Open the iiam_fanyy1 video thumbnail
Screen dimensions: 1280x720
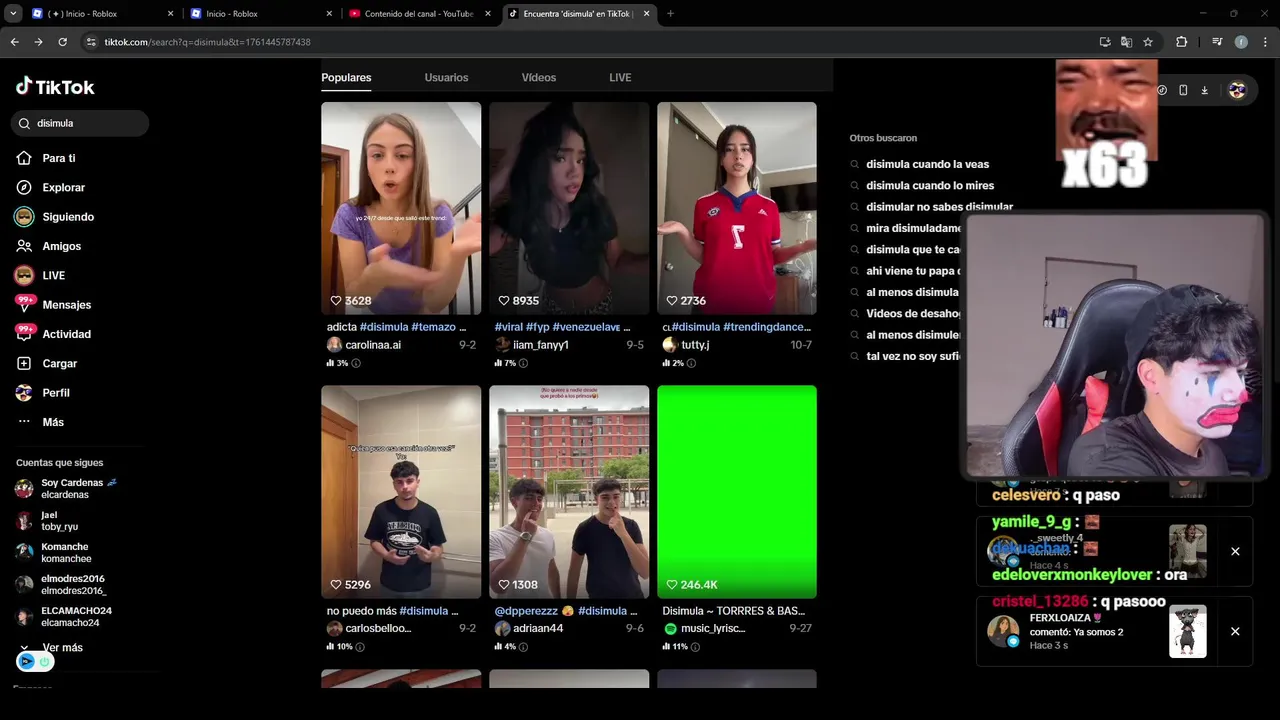point(569,208)
